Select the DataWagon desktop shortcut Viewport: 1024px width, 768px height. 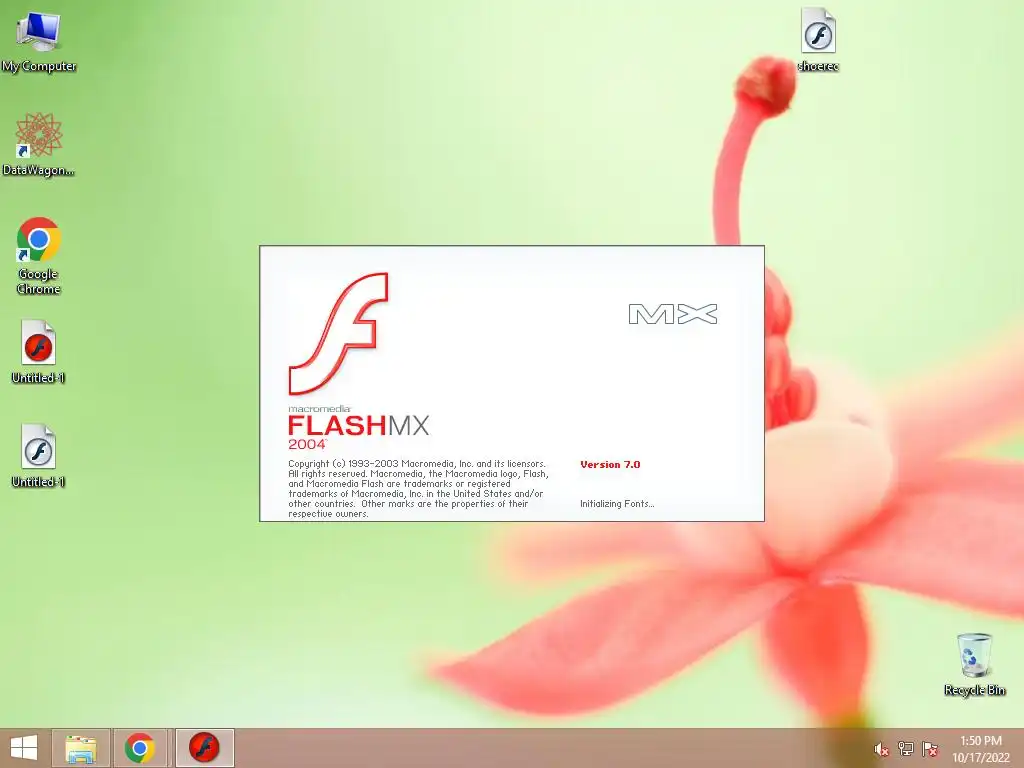click(x=39, y=144)
